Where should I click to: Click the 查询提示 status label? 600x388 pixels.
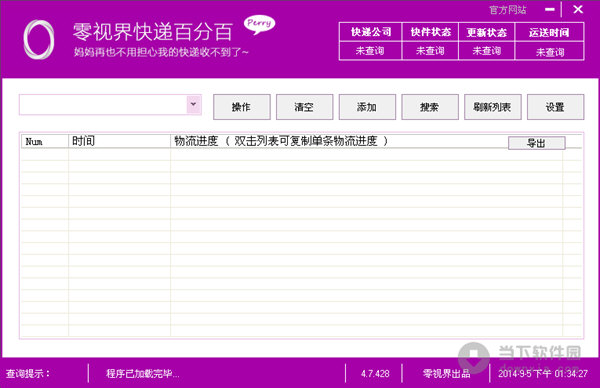pos(28,373)
